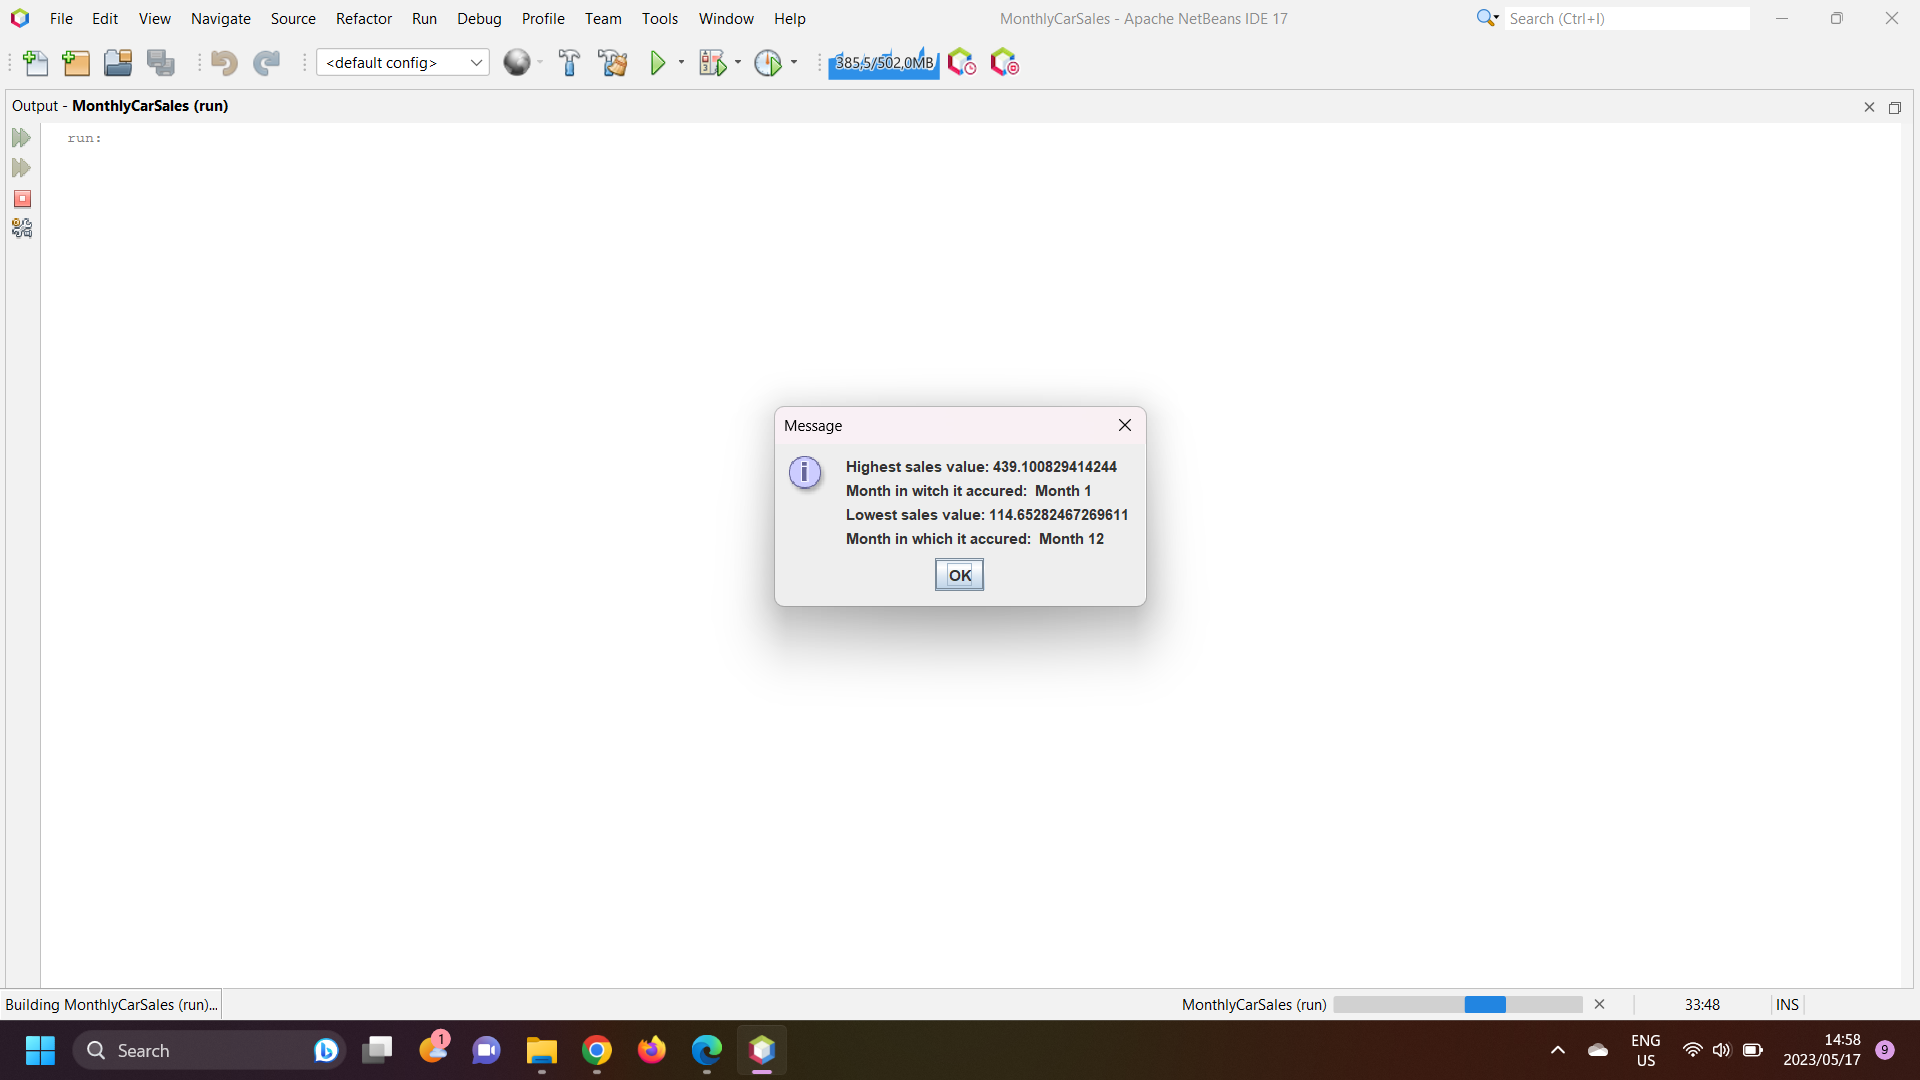Image resolution: width=1920 pixels, height=1080 pixels.
Task: Click the Open Project folder icon
Action: coord(118,63)
